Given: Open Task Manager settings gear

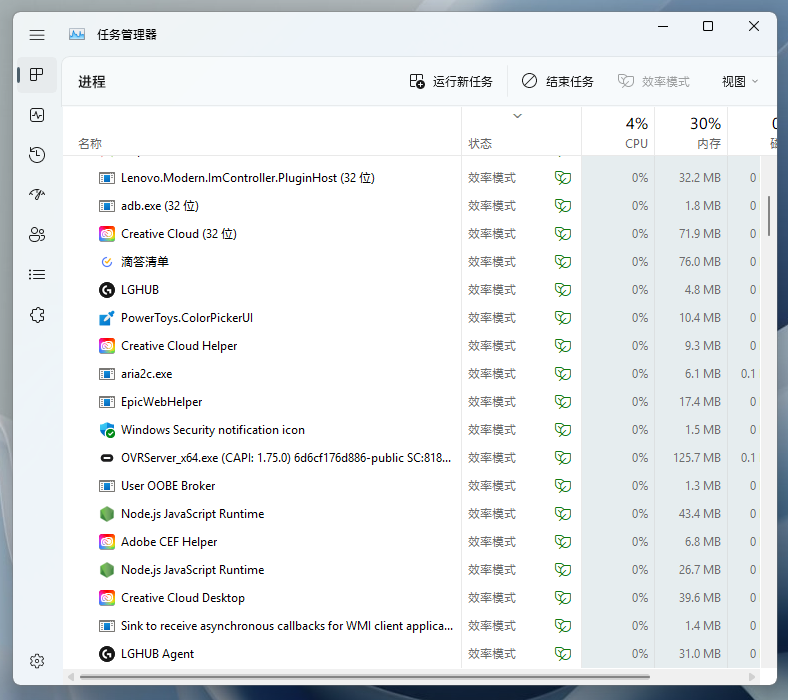Looking at the screenshot, I should 37,661.
